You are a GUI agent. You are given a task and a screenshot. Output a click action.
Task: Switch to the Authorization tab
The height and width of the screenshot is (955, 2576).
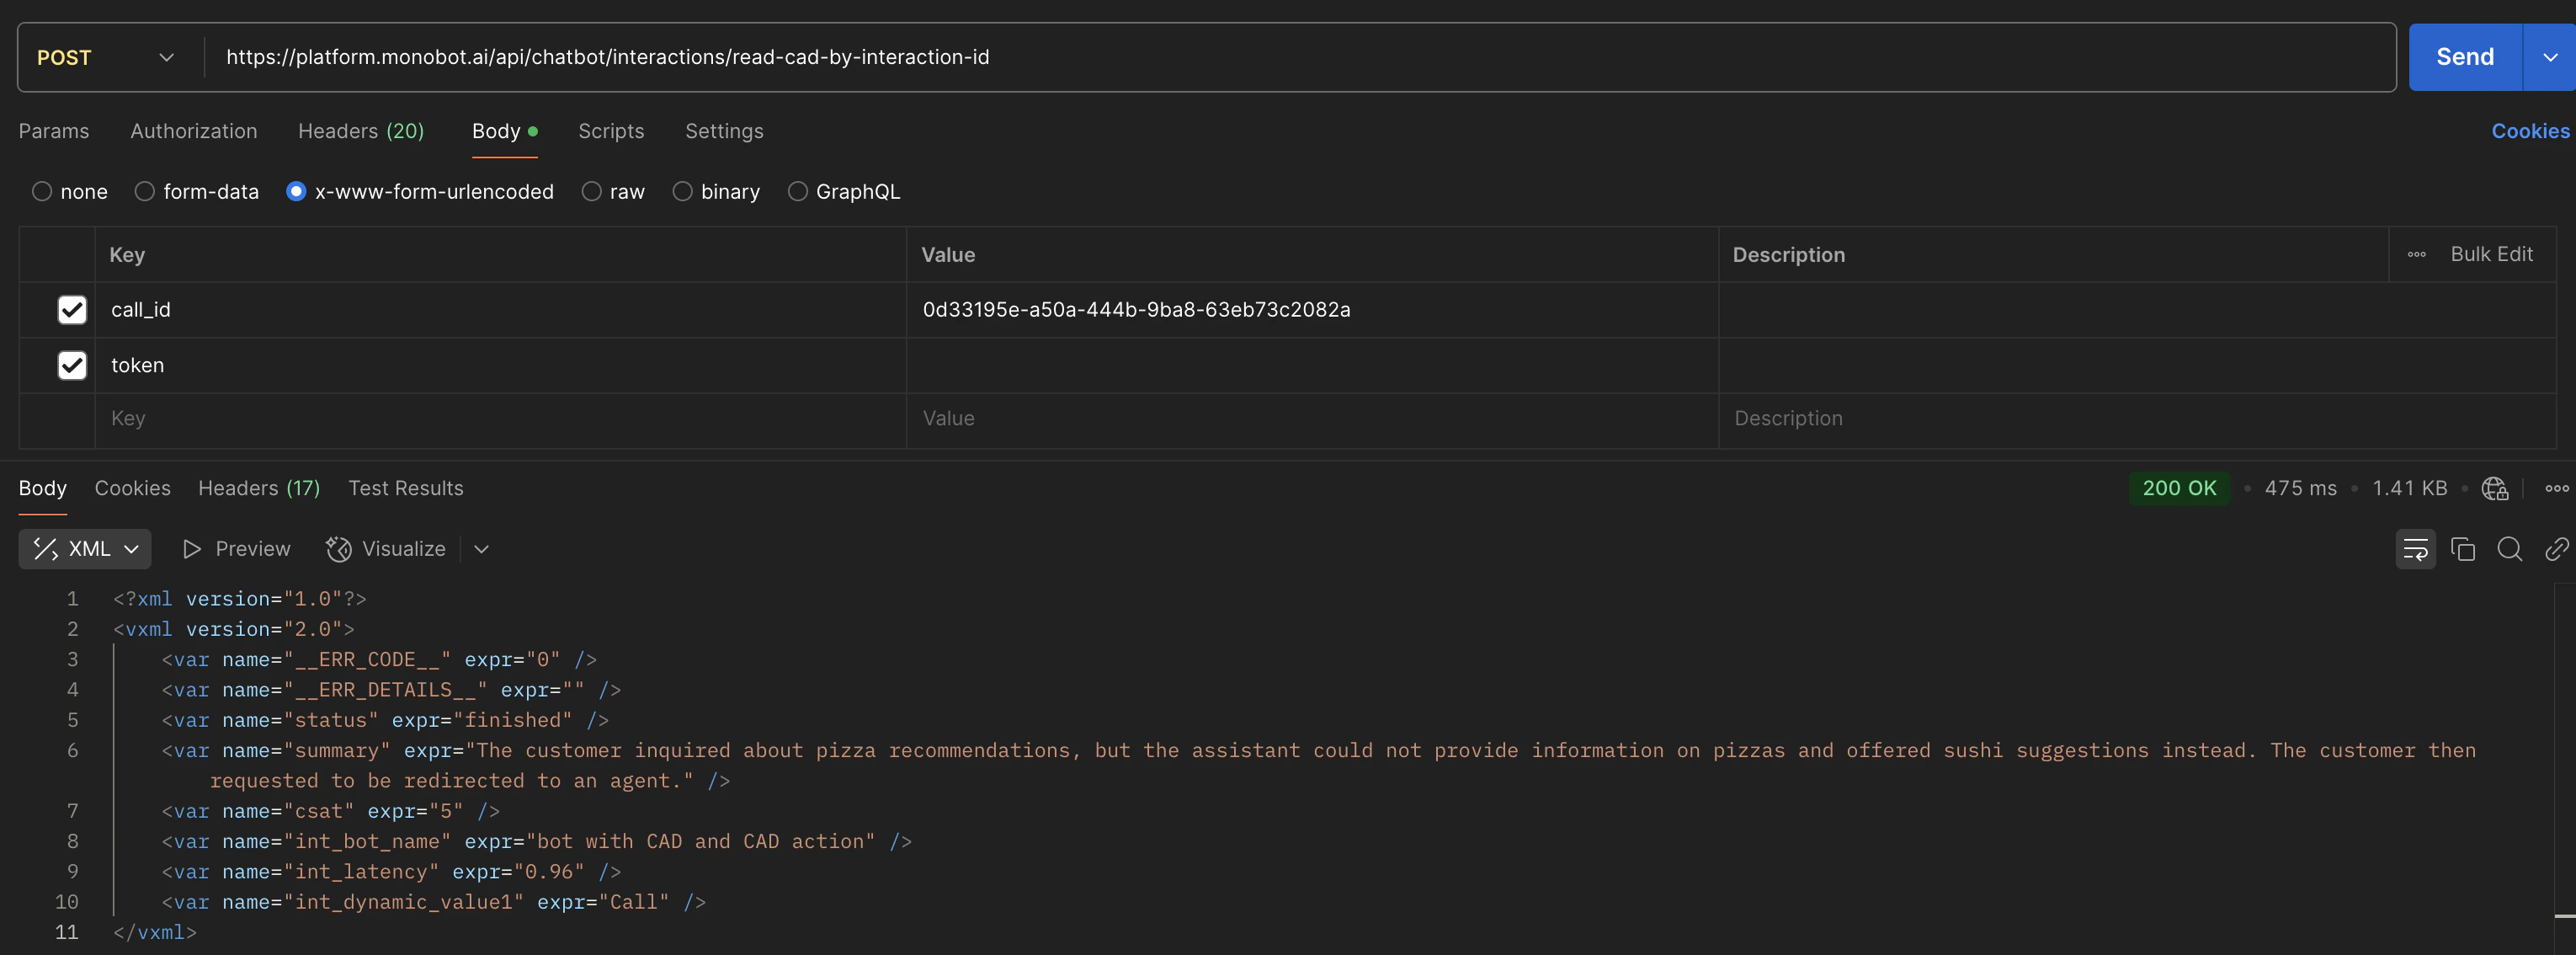point(194,131)
